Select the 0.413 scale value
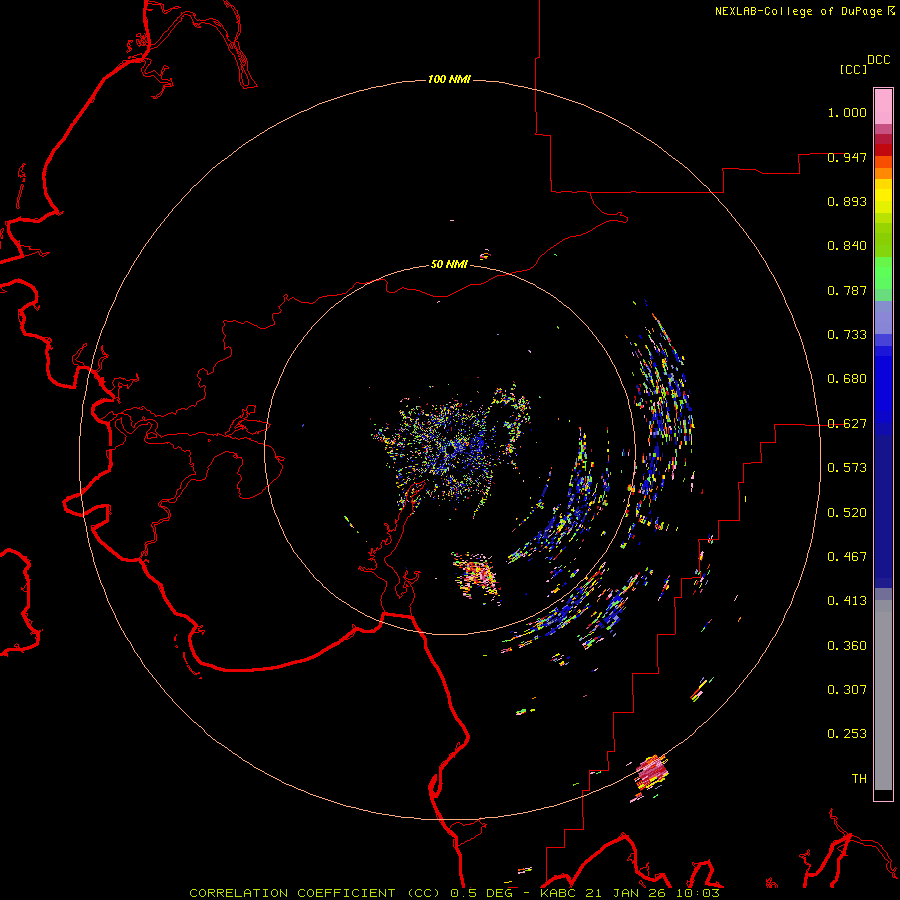 pos(847,601)
